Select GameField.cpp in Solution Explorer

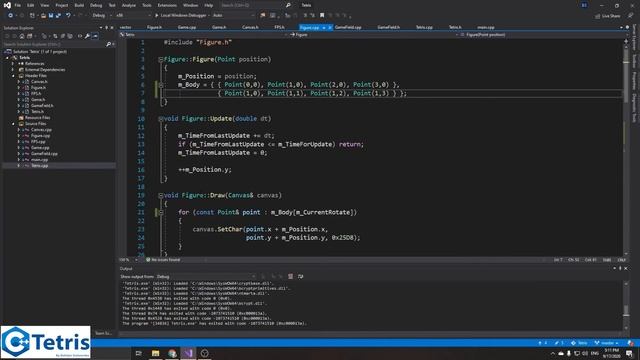tap(44, 154)
